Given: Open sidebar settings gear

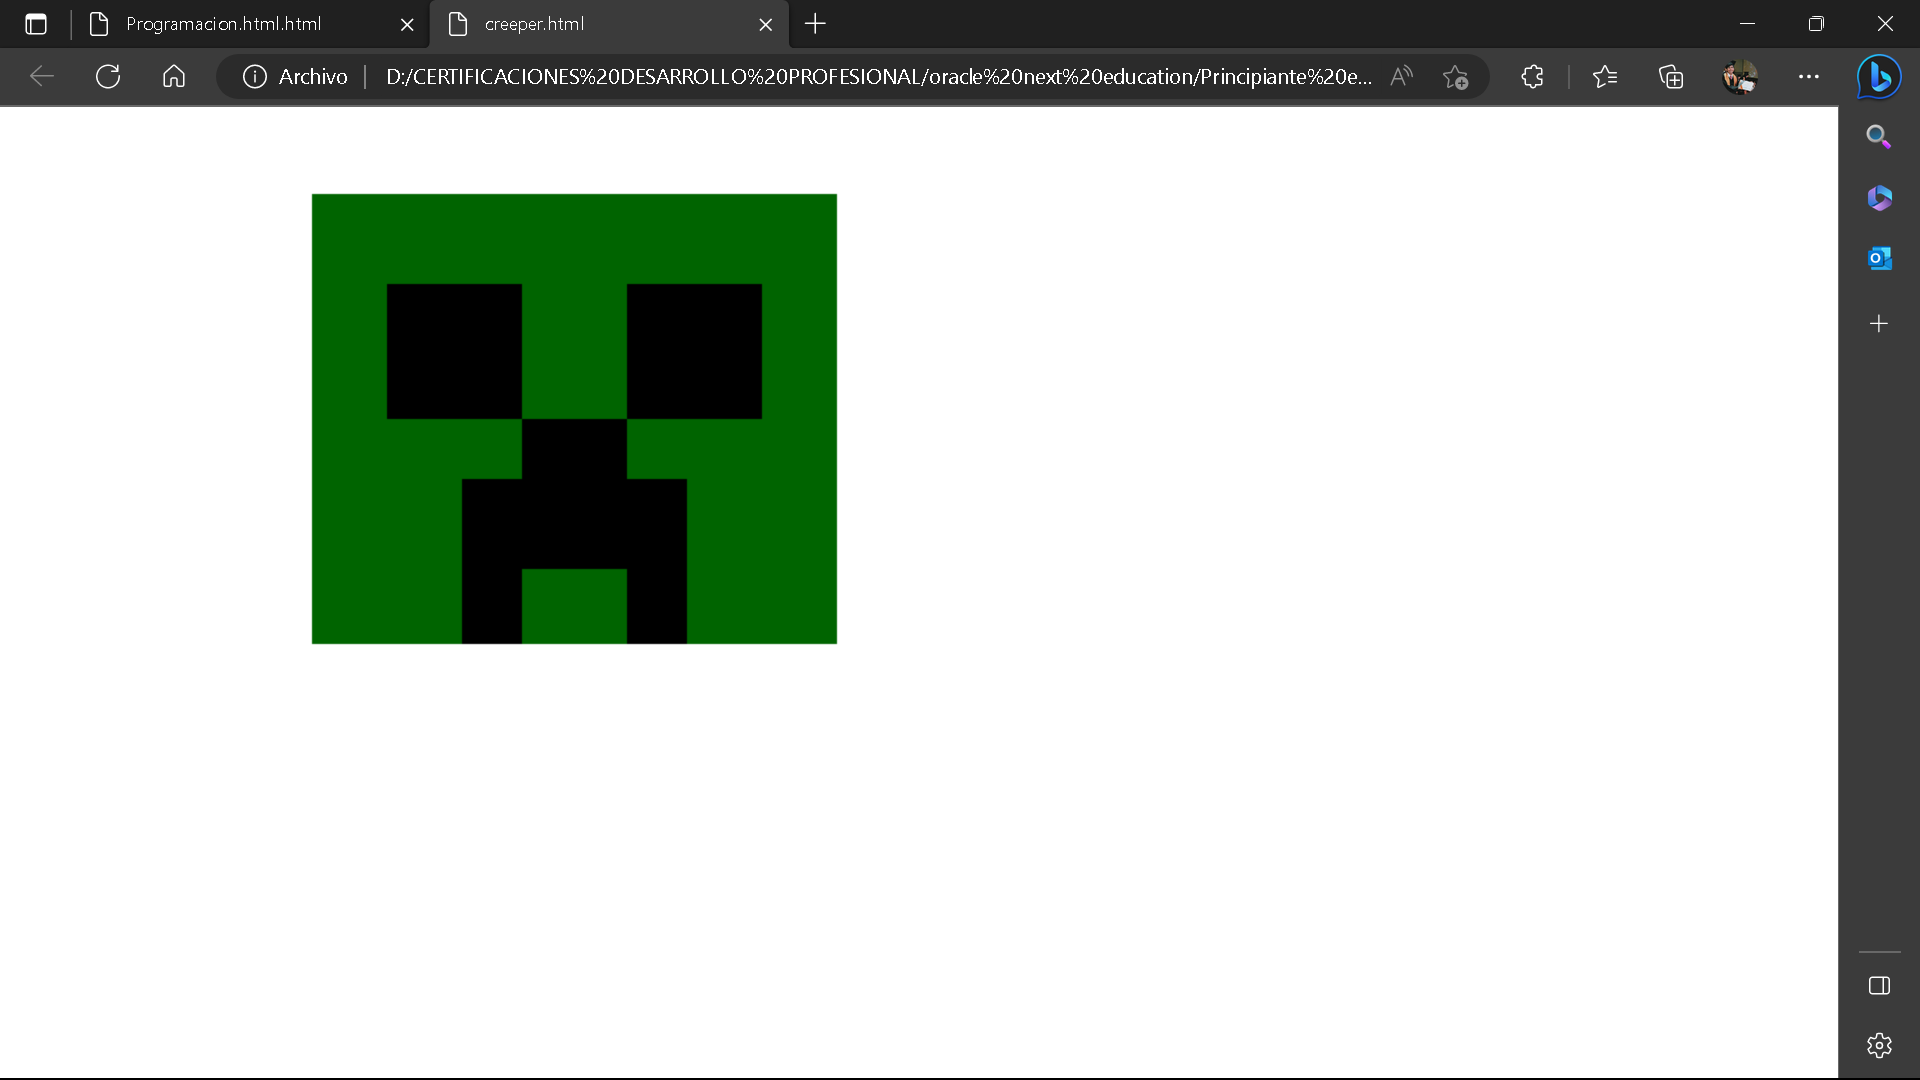Looking at the screenshot, I should 1879,1046.
